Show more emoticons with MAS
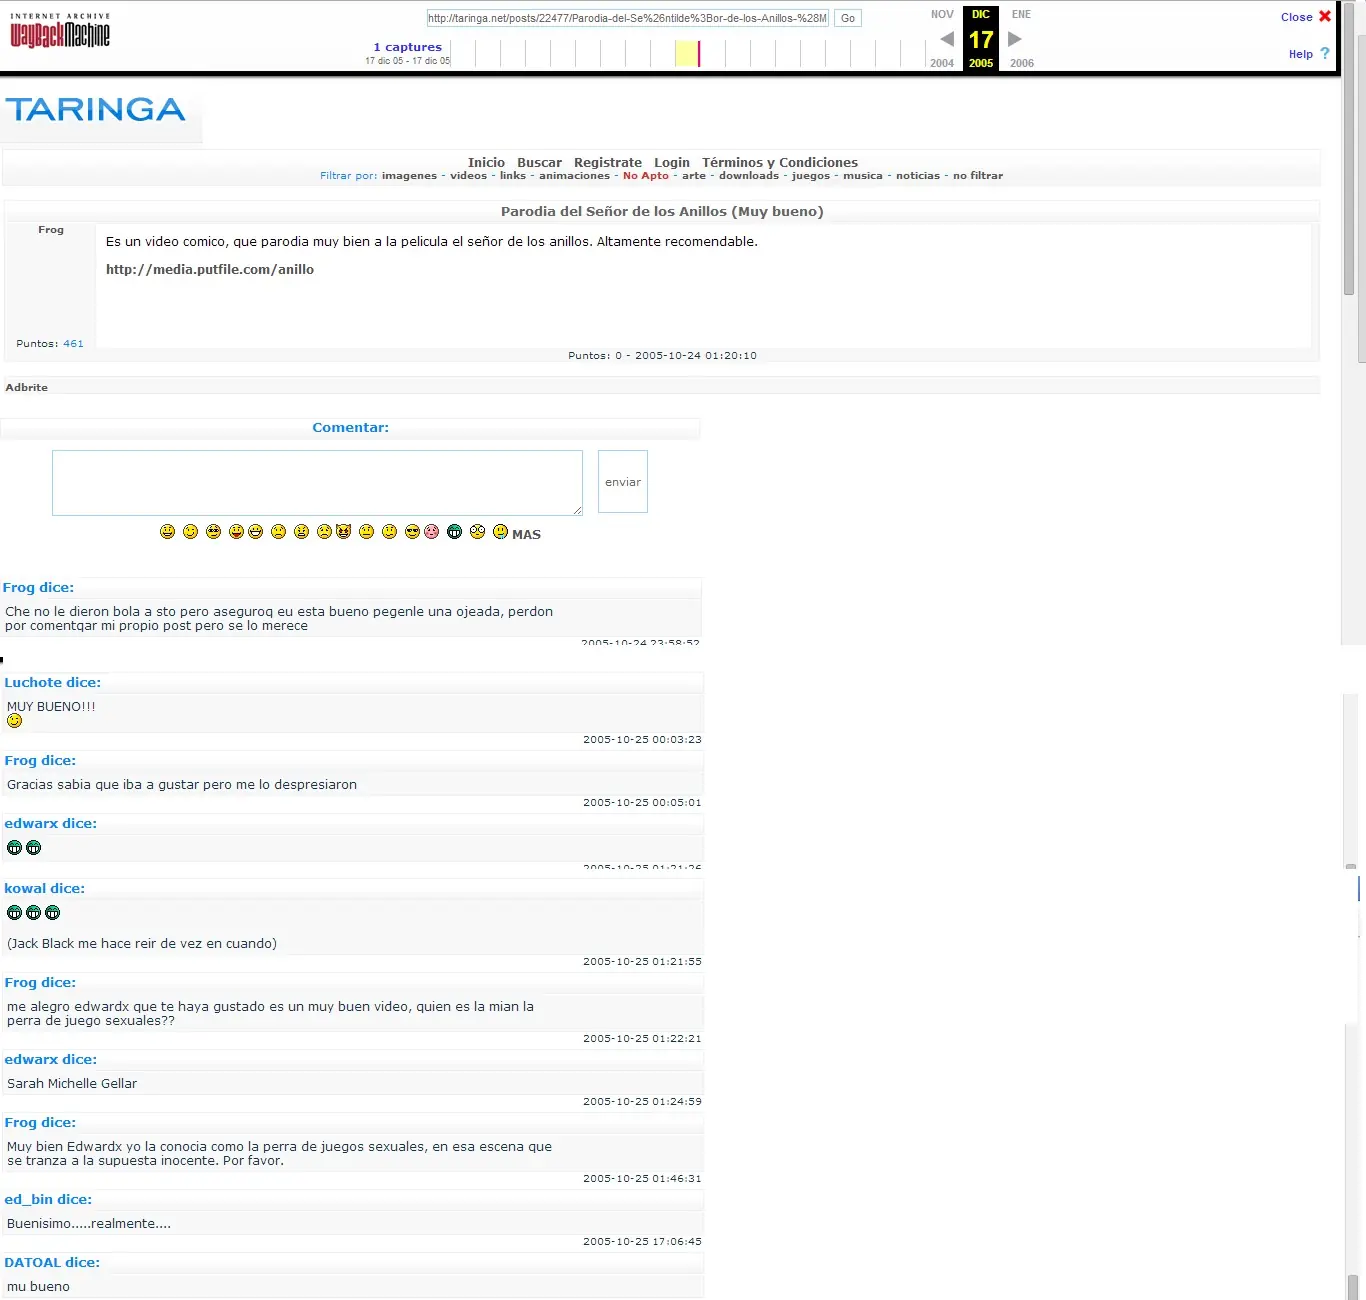This screenshot has height=1300, width=1366. (526, 535)
